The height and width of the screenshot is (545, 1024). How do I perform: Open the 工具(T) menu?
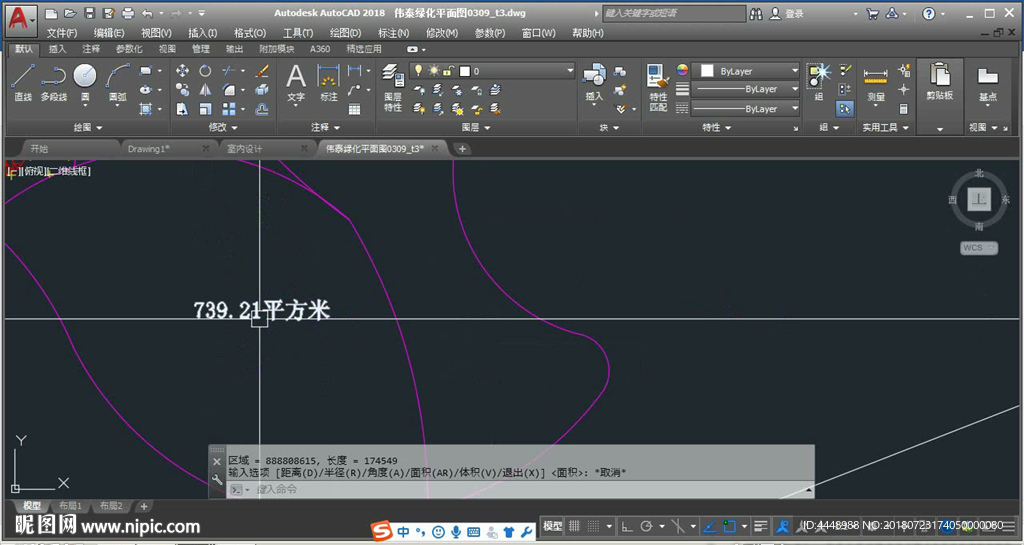tap(298, 33)
